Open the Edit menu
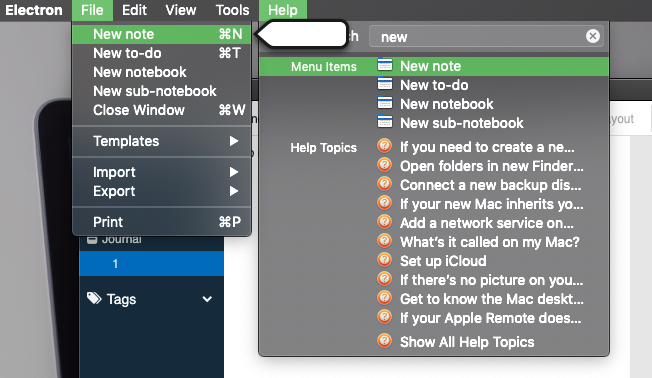This screenshot has height=378, width=652. click(134, 10)
